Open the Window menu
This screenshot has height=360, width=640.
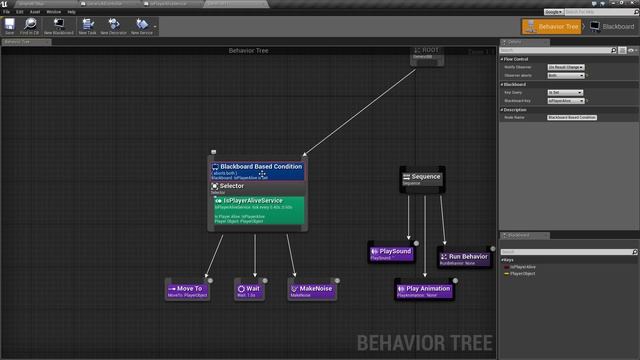click(53, 12)
